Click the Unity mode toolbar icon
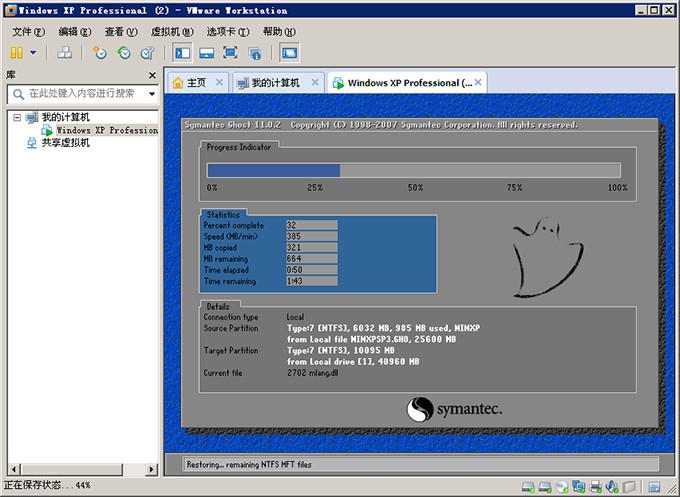The image size is (680, 497). click(x=255, y=53)
